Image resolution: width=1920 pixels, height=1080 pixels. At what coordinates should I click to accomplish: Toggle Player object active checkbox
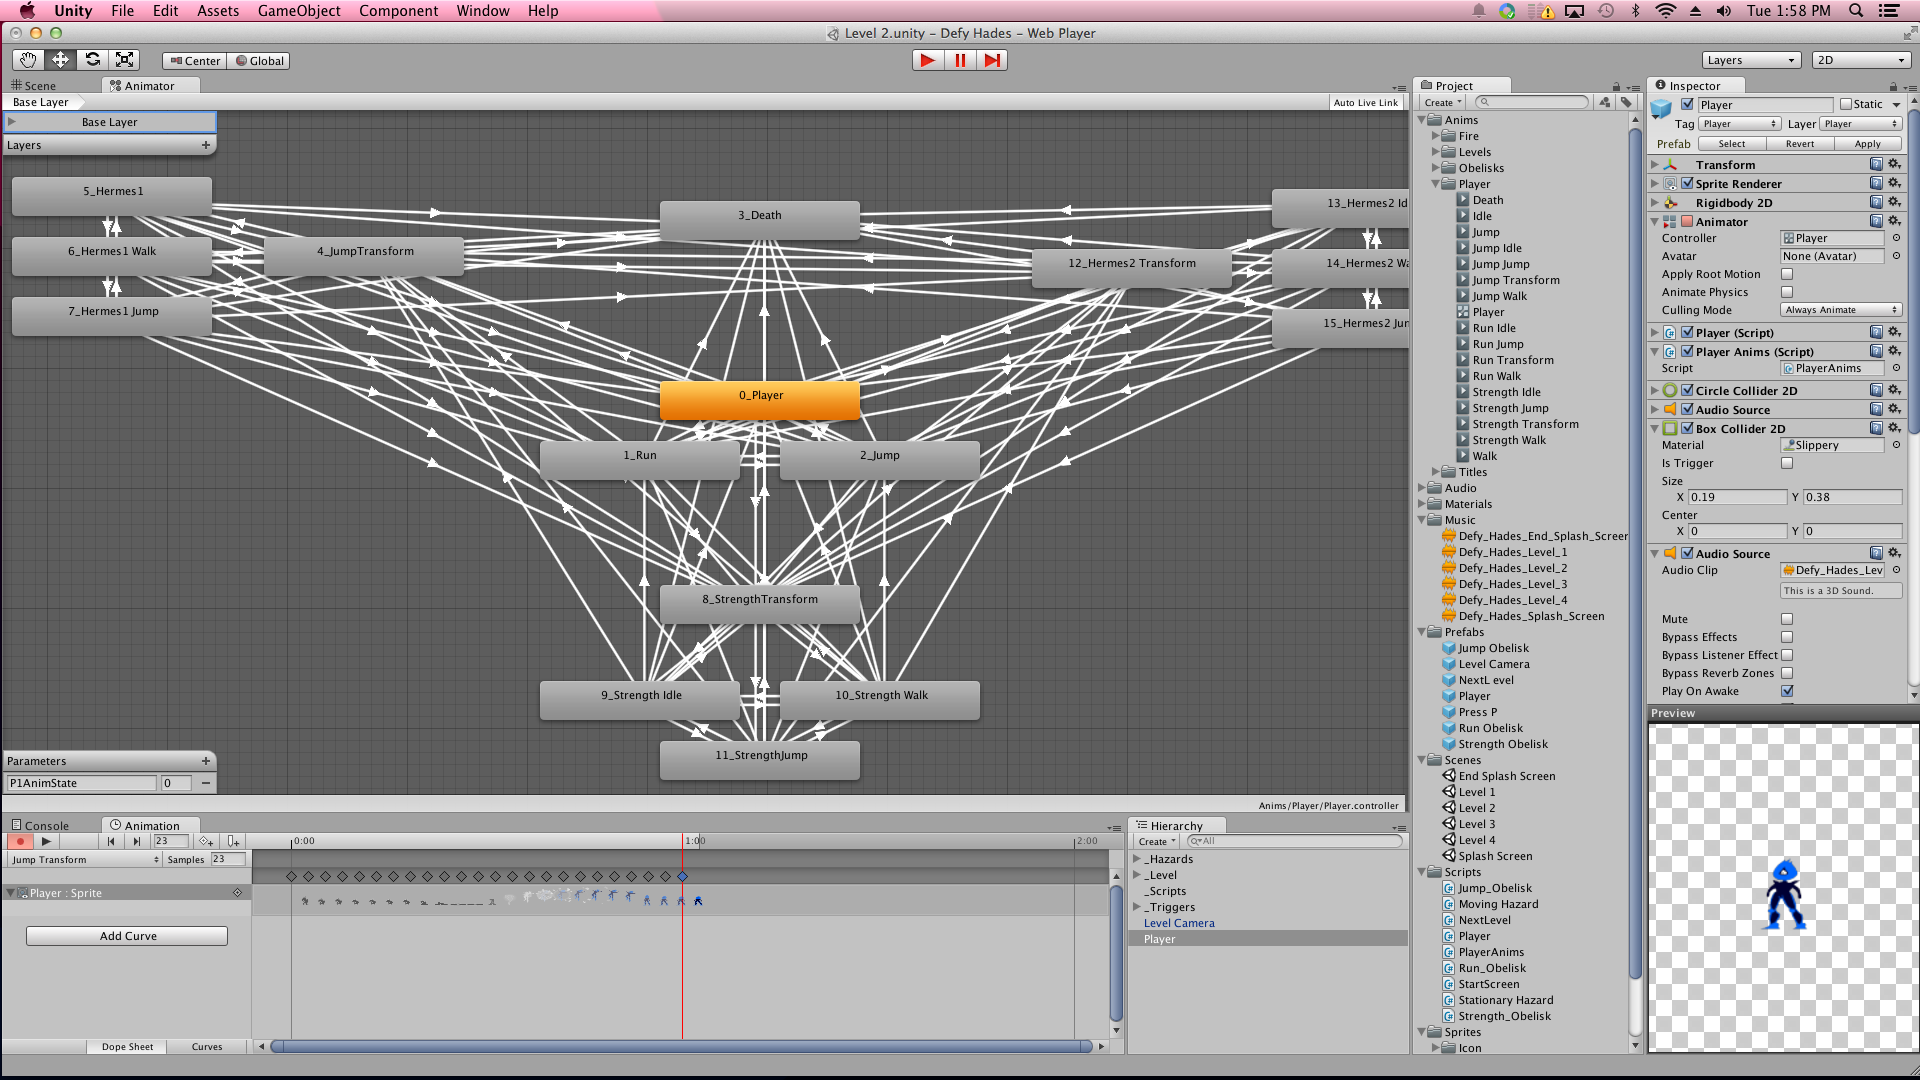[x=1688, y=104]
